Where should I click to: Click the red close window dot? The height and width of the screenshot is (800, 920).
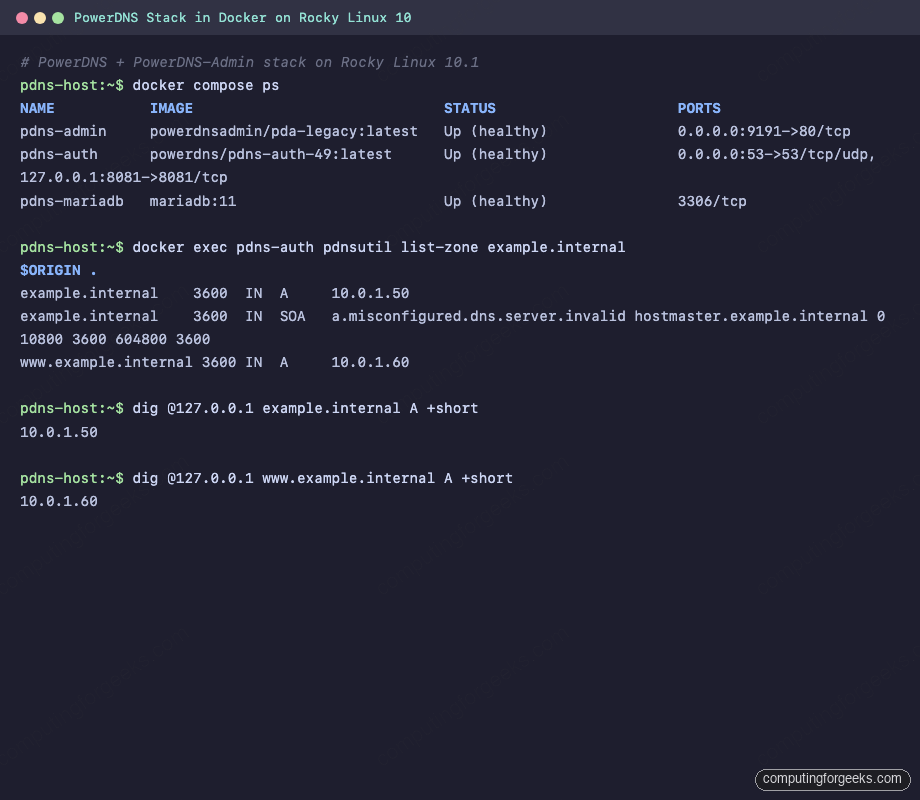point(22,18)
